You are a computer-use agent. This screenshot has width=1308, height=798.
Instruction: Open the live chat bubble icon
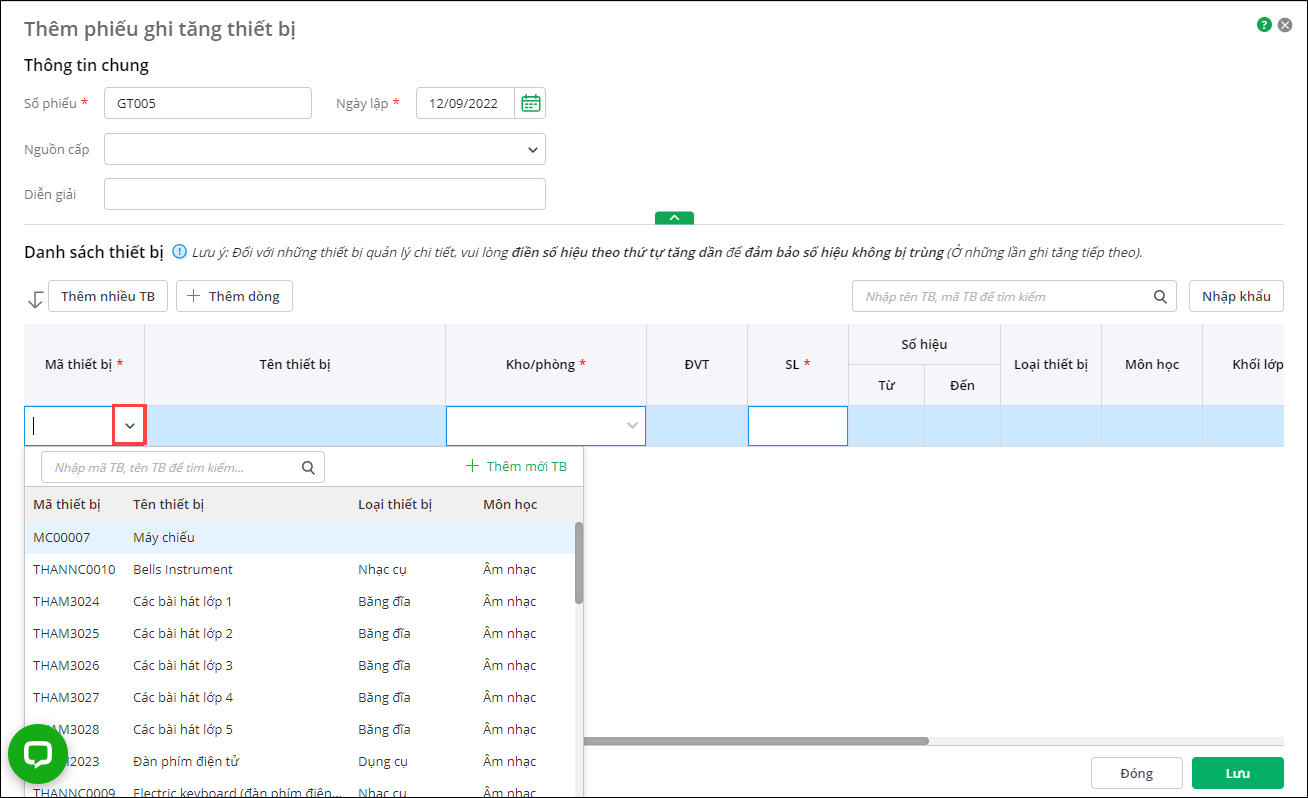pyautogui.click(x=38, y=754)
